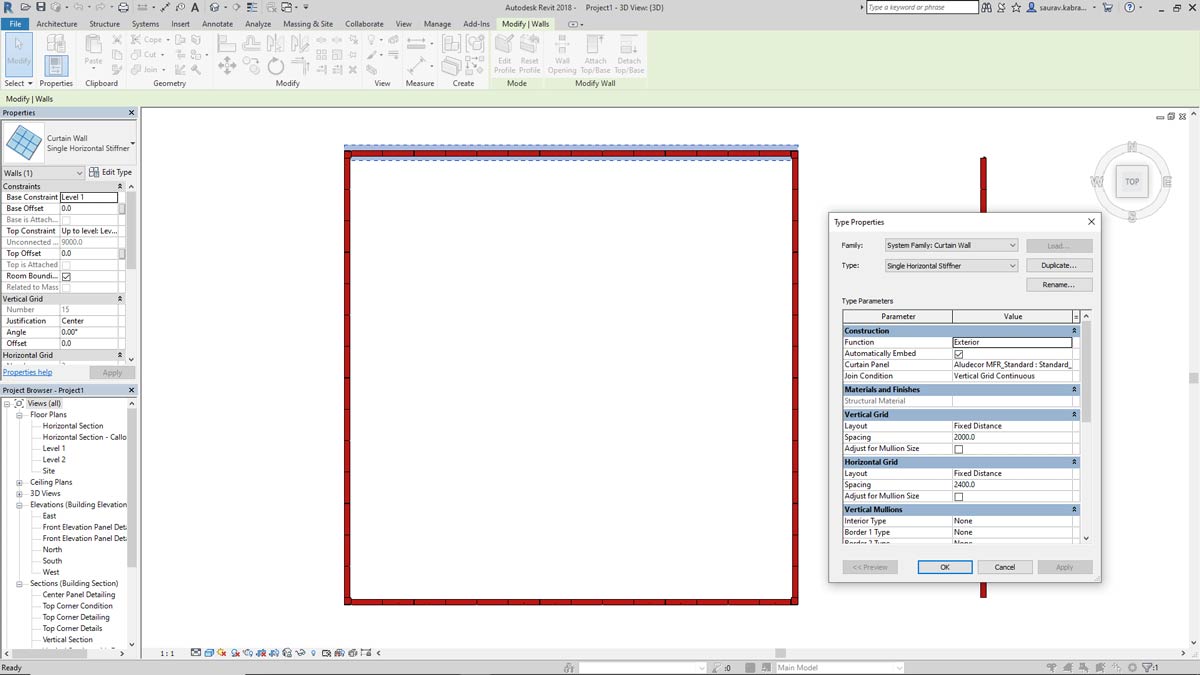The height and width of the screenshot is (675, 1200).
Task: Click the Revit application logo button
Action: click(x=8, y=7)
